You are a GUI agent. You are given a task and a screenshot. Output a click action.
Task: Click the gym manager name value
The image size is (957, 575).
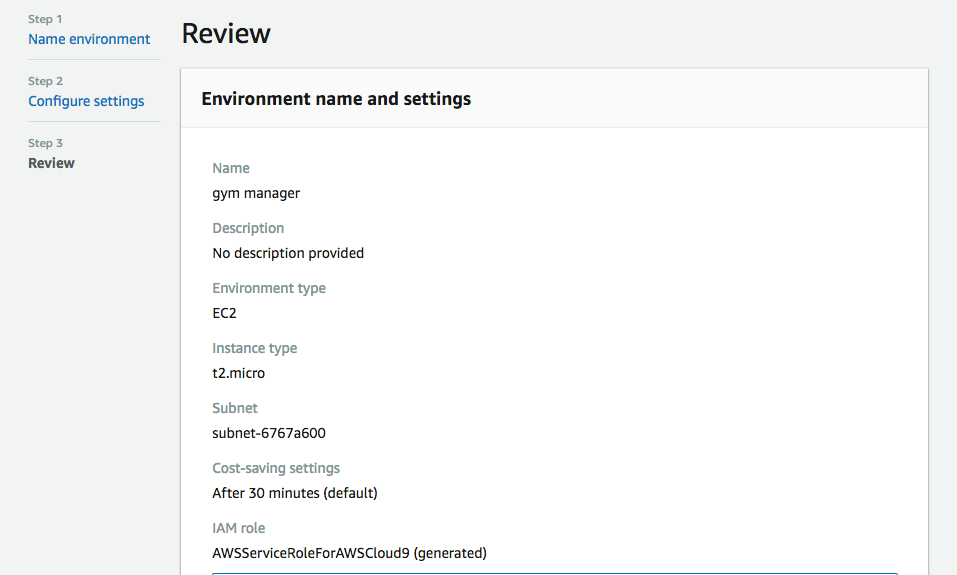coord(256,193)
